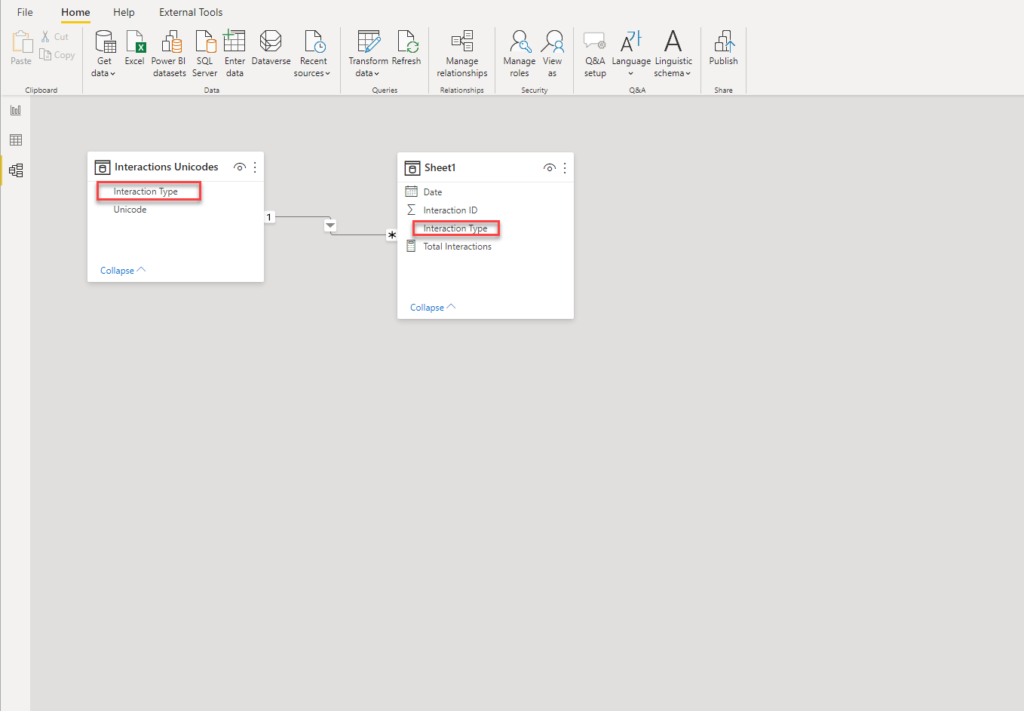The height and width of the screenshot is (711, 1024).
Task: Open Q&A setup
Action: tap(595, 54)
